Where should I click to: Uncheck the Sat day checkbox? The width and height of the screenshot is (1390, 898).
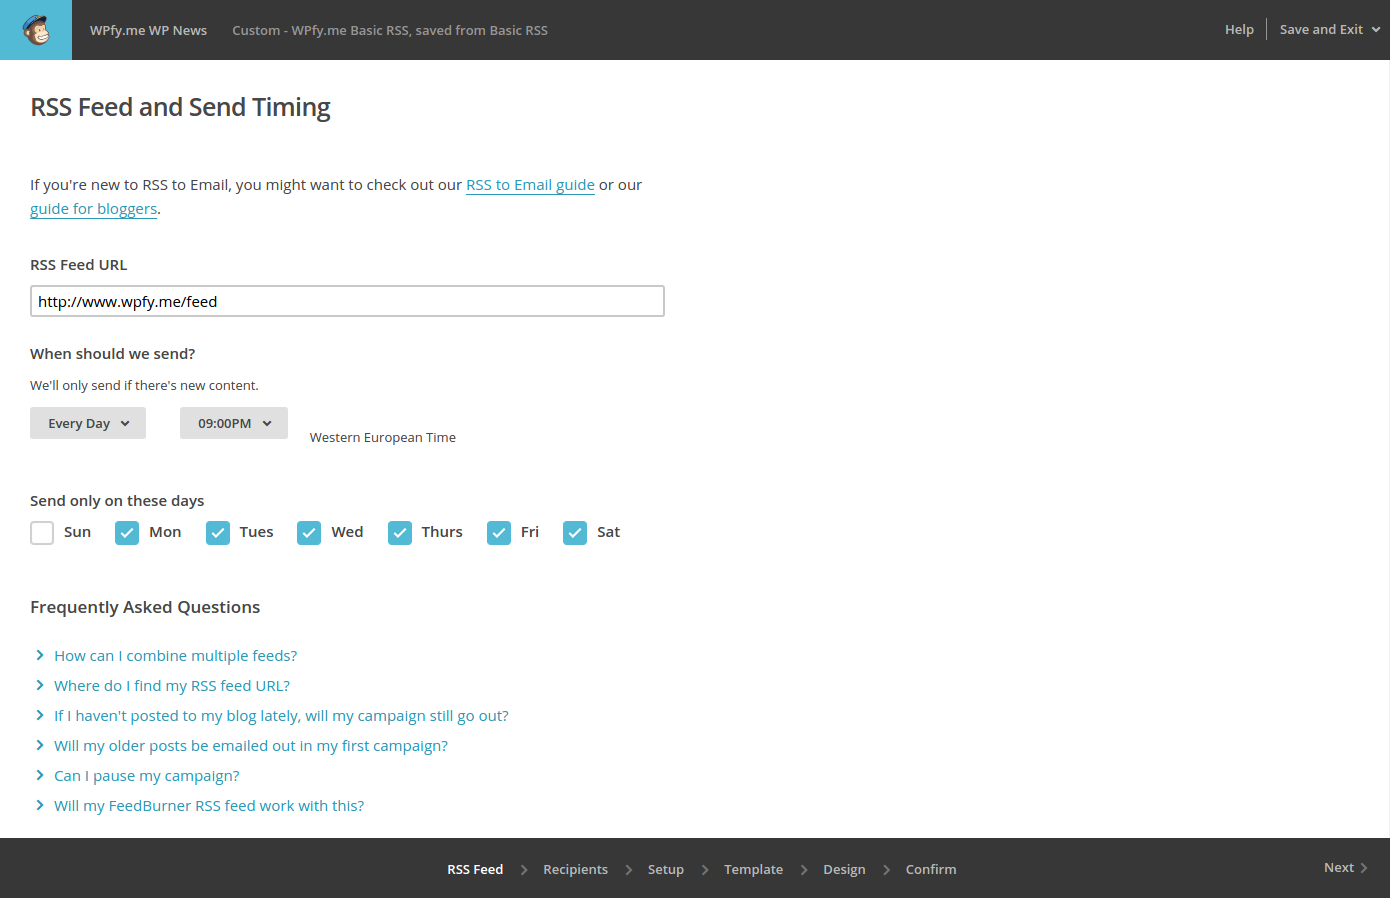(x=575, y=533)
